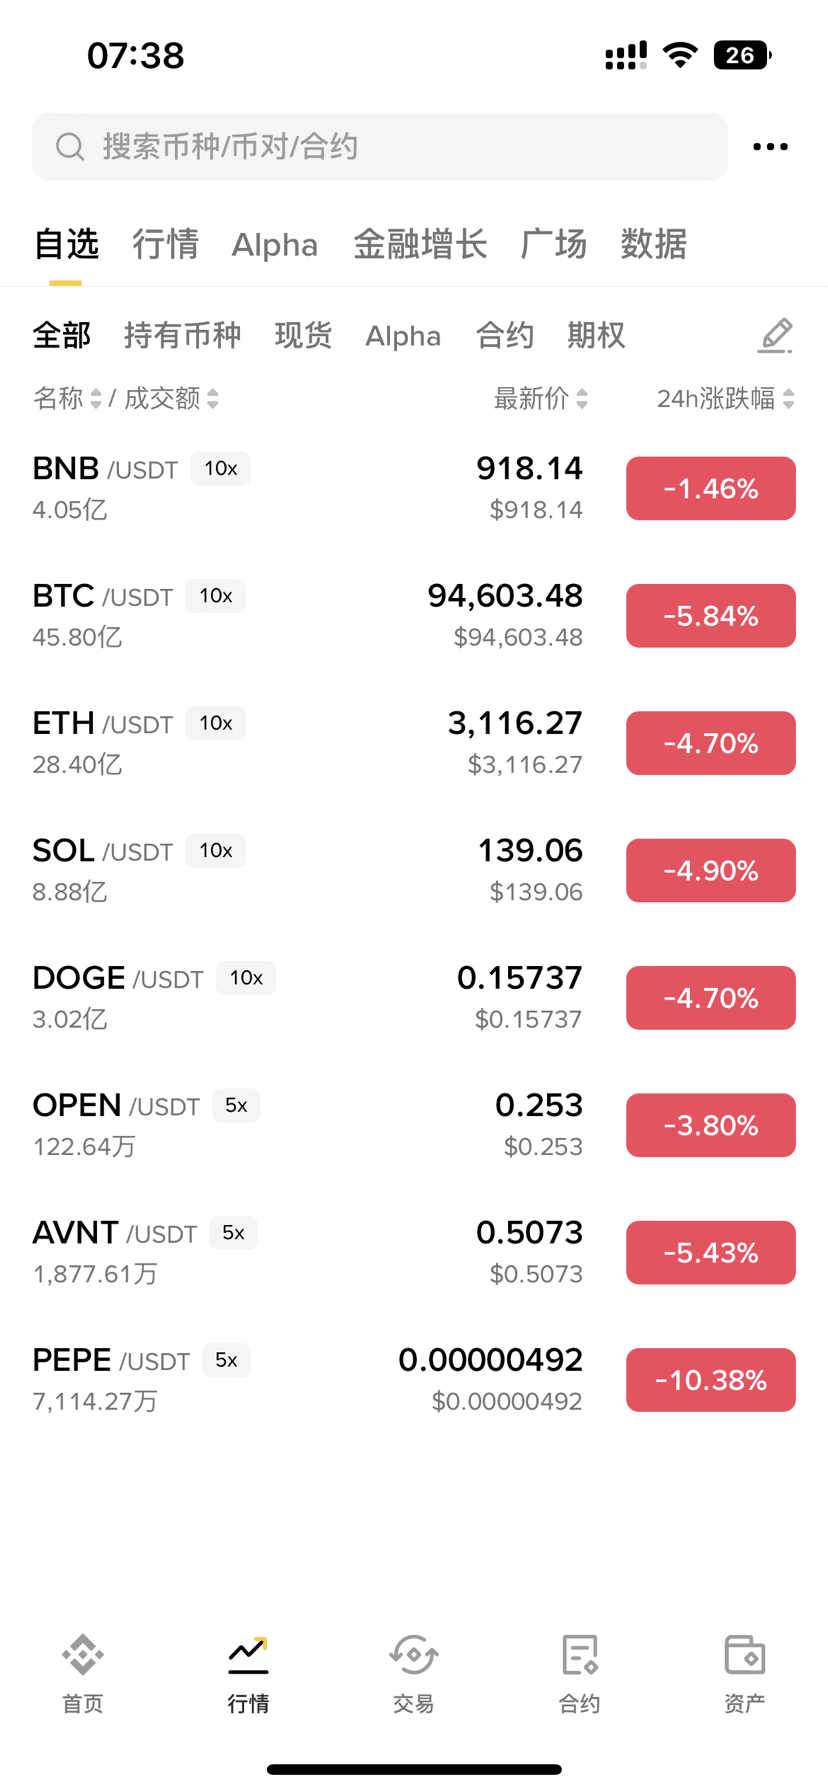Switch to the Alpha top tab
Screen dimensions: 828x1792
tap(275, 245)
